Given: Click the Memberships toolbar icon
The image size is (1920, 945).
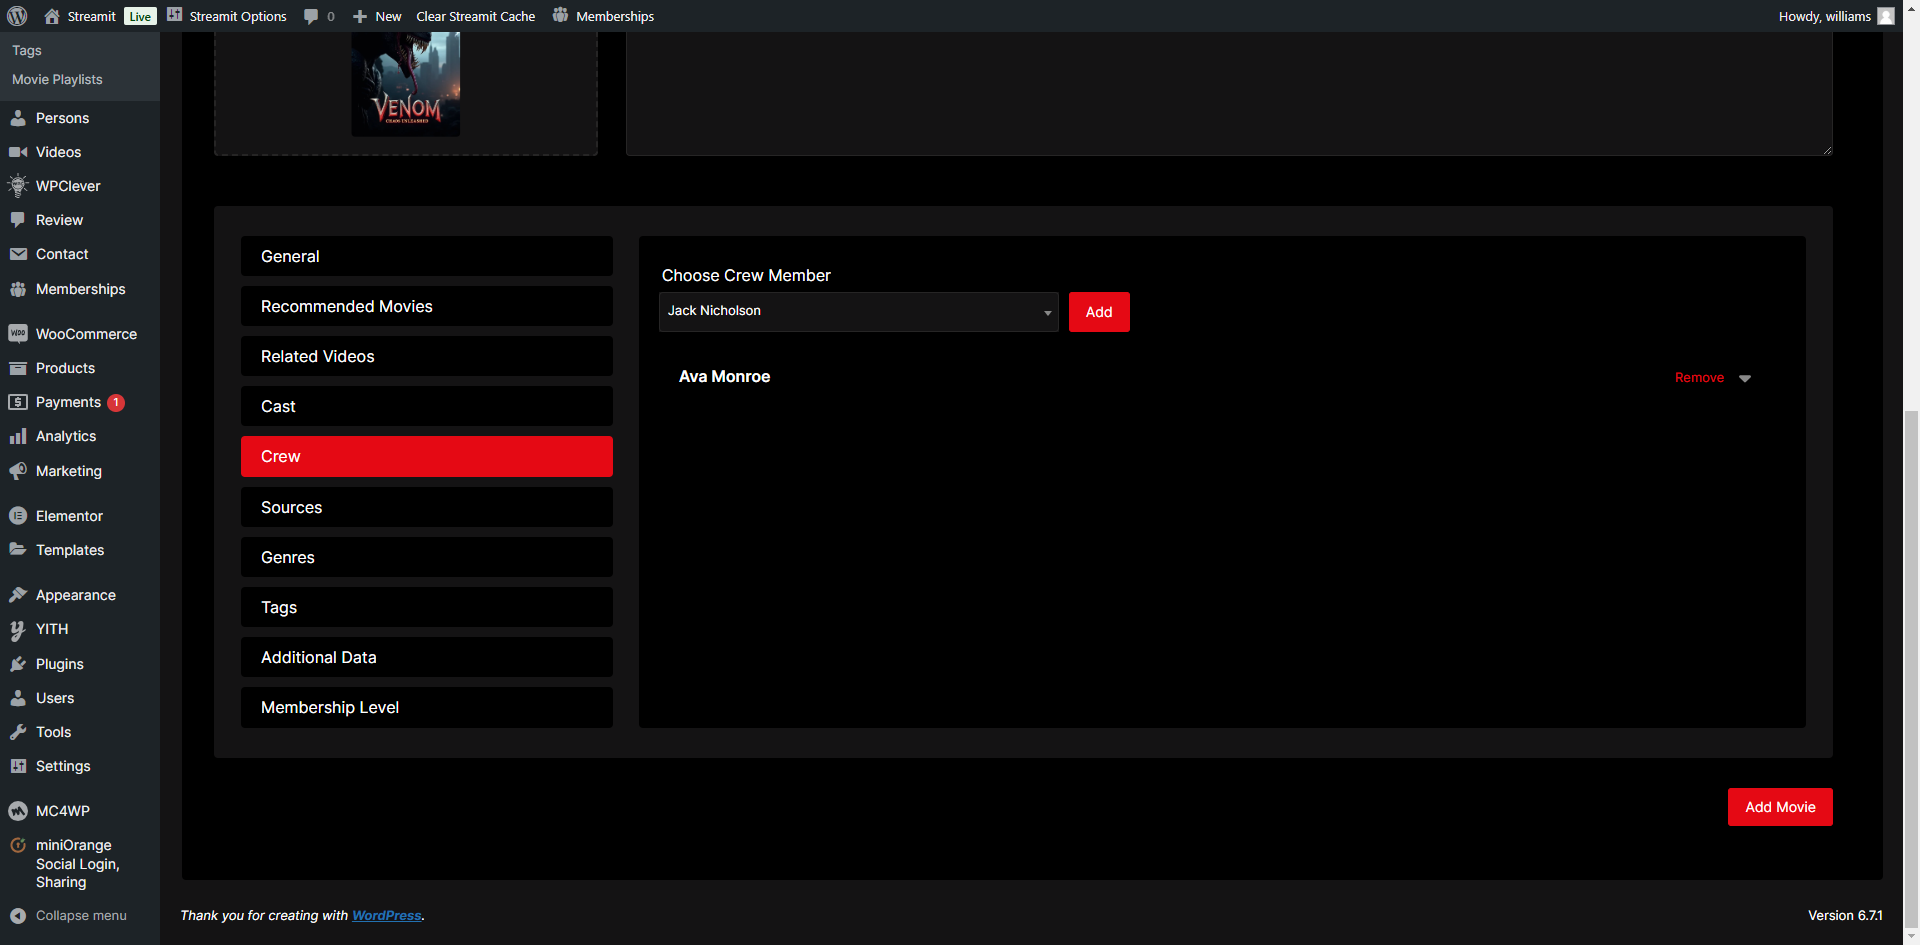Looking at the screenshot, I should click(x=560, y=15).
